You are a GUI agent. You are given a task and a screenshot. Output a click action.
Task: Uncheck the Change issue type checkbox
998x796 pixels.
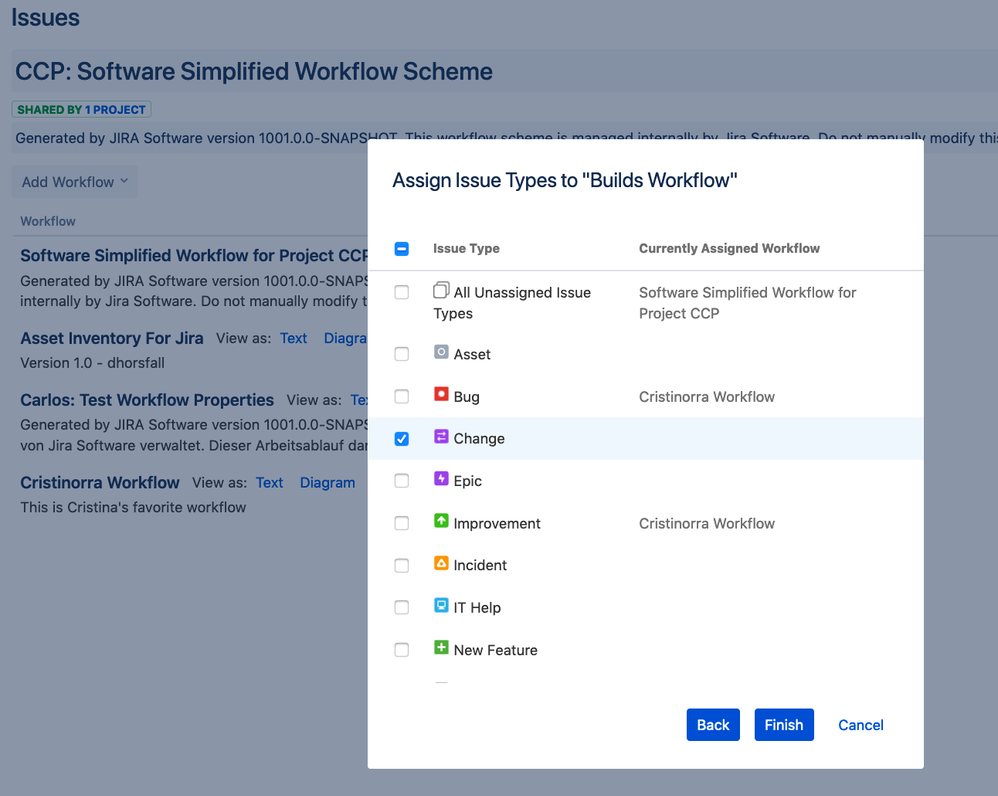[402, 438]
